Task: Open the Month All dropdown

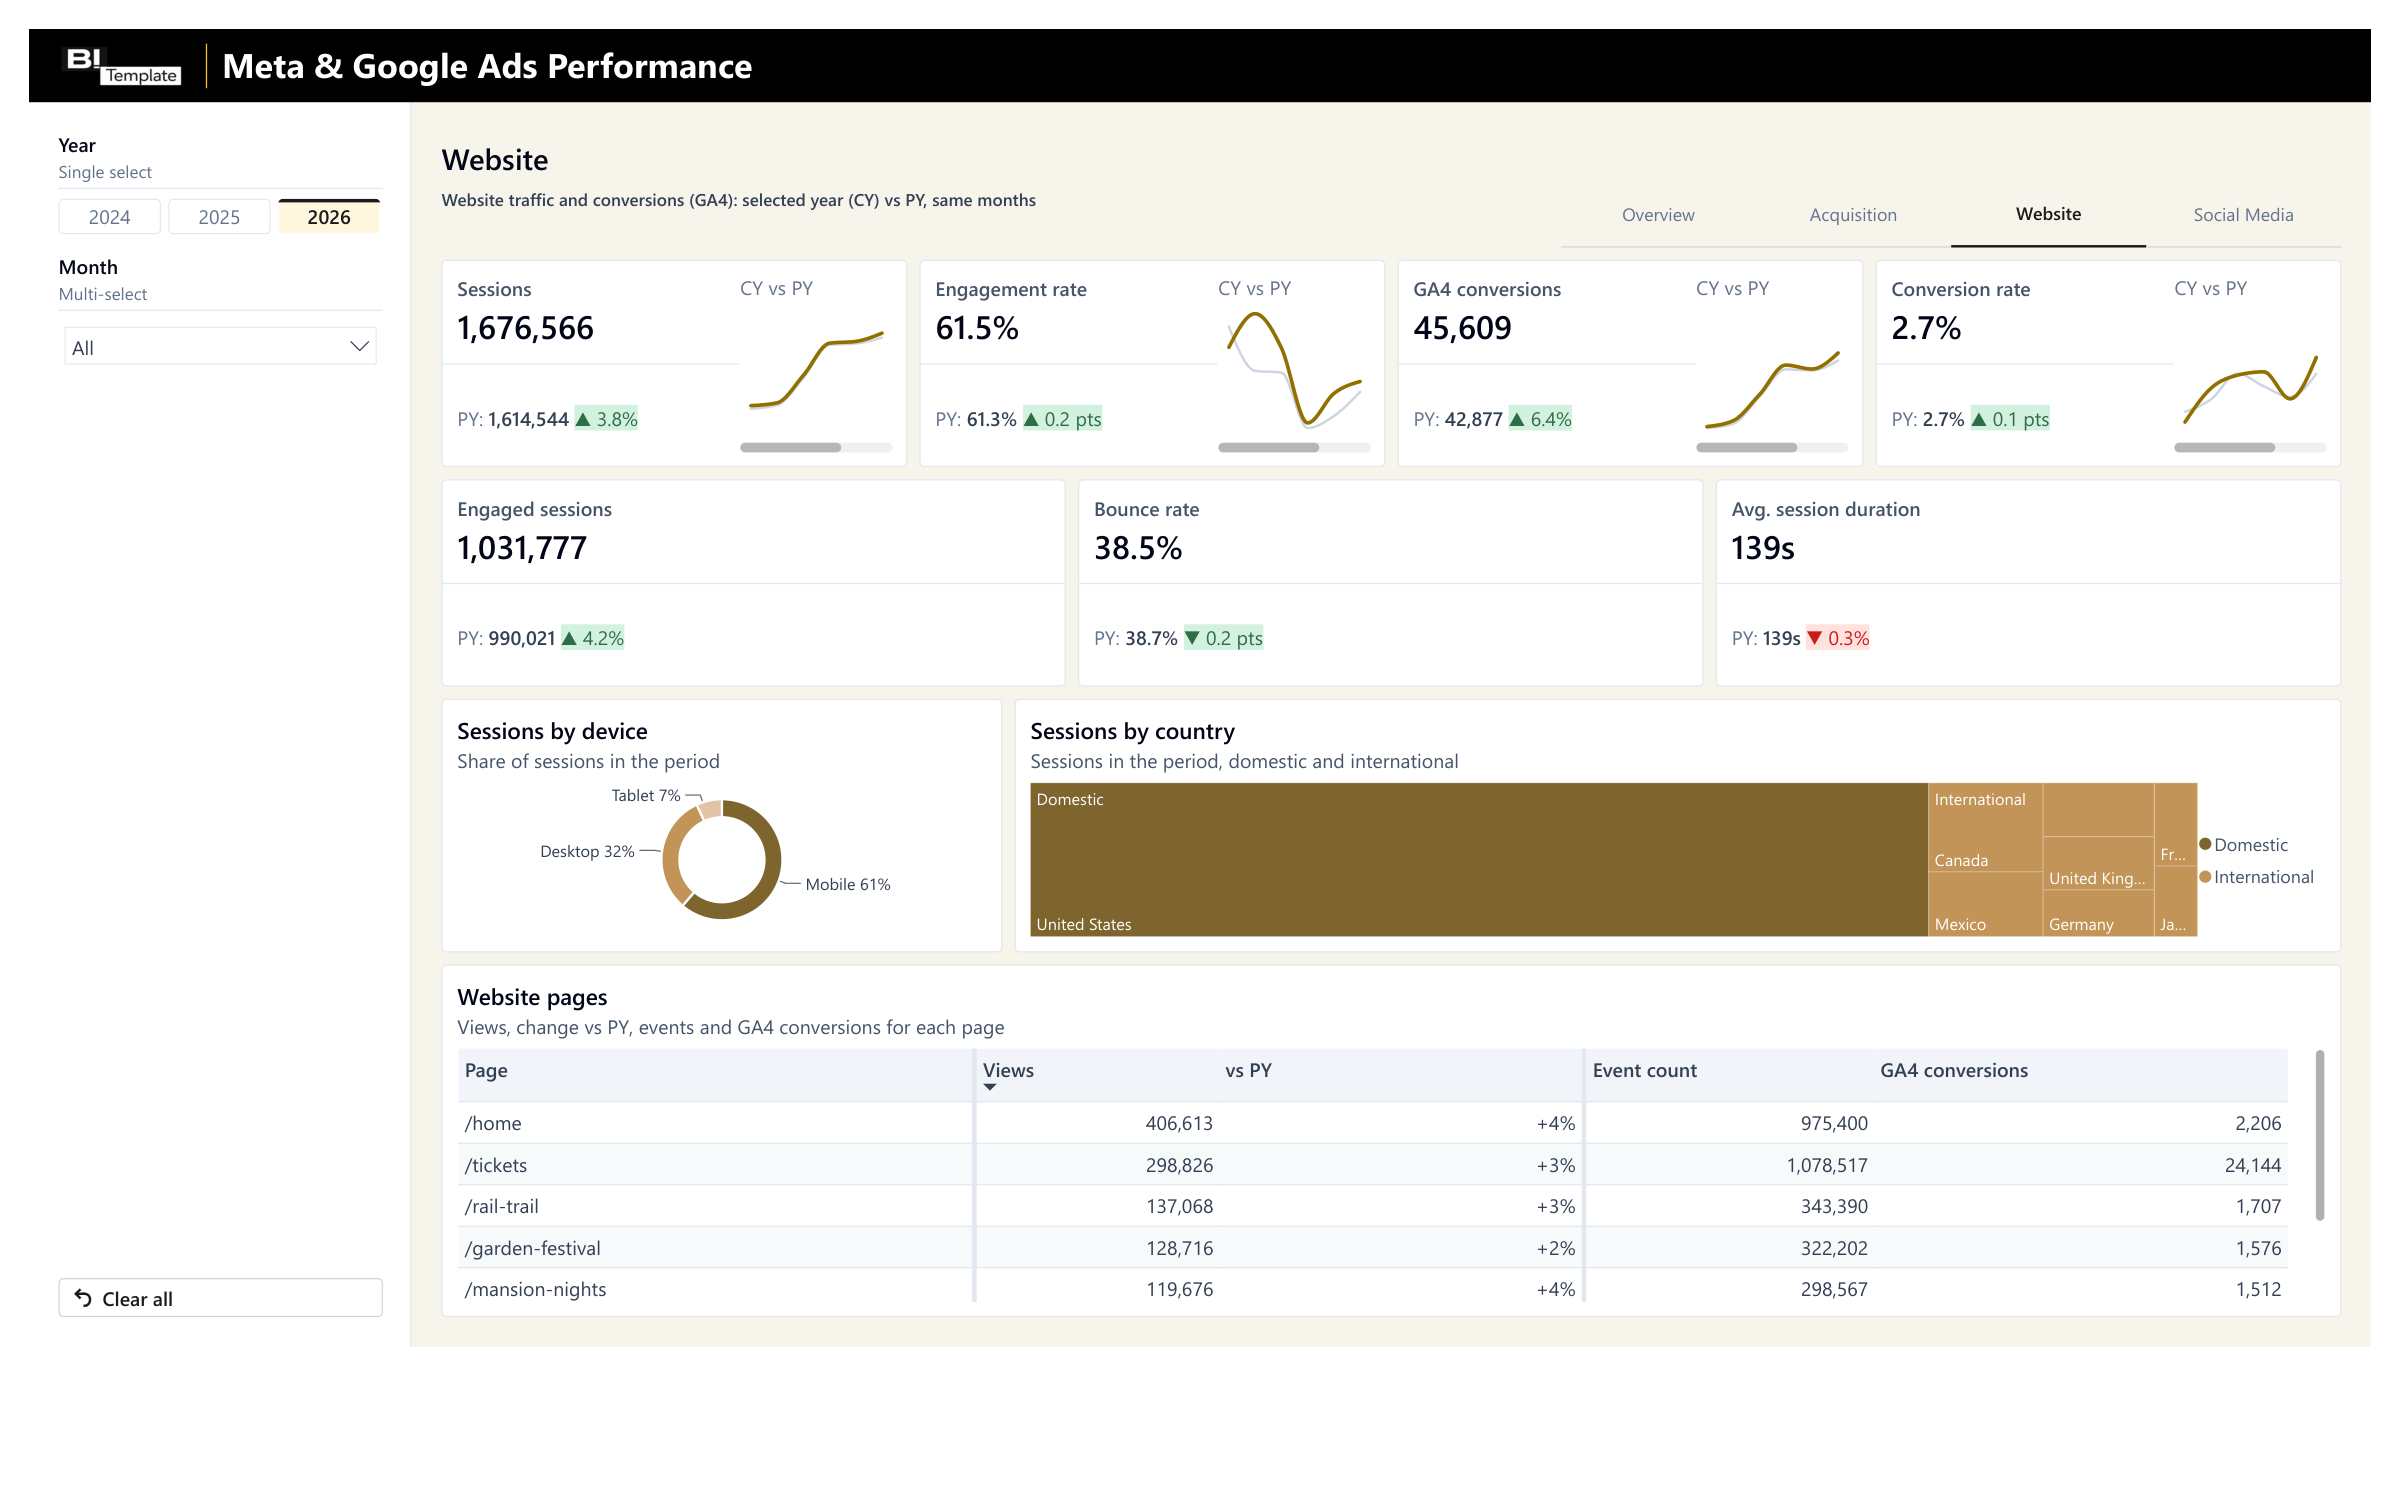Action: (220, 347)
